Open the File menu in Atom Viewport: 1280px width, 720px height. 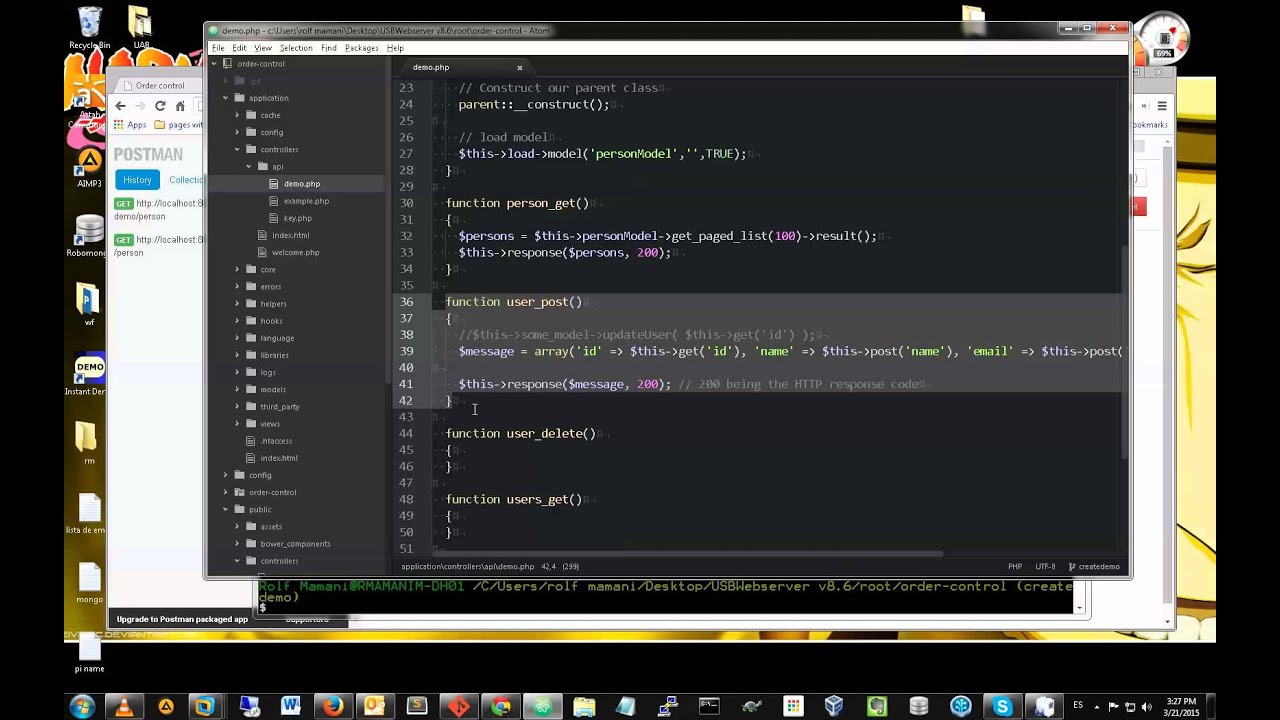pos(217,48)
